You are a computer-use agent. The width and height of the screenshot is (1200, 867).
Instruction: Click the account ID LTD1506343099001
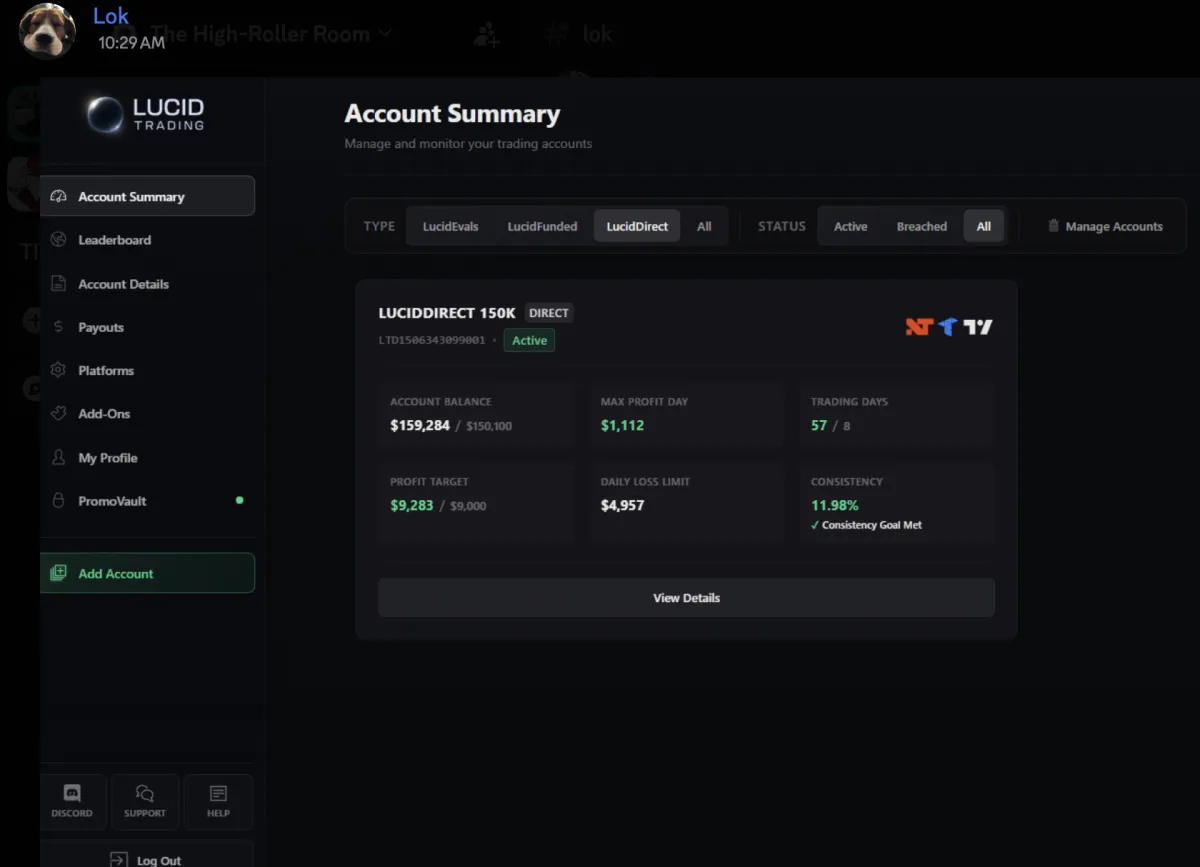tap(432, 340)
